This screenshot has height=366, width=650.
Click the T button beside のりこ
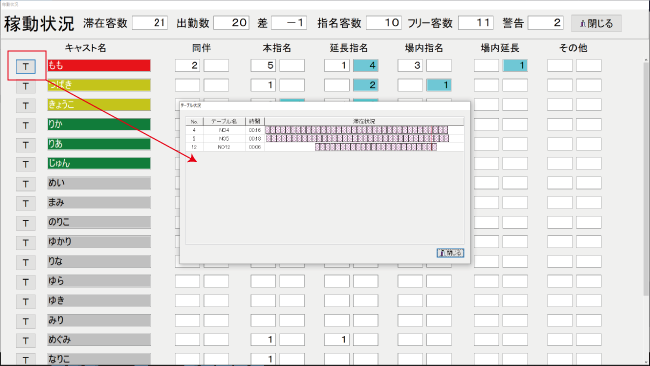click(x=26, y=223)
